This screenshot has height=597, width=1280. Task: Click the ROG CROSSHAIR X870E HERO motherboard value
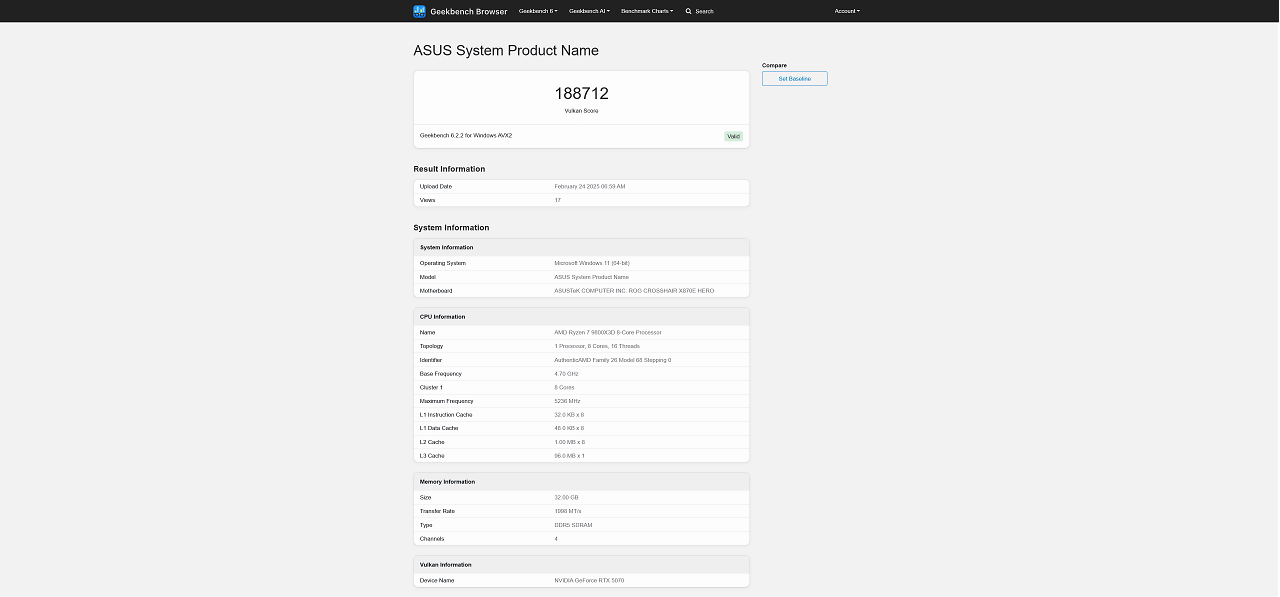pyautogui.click(x=634, y=291)
